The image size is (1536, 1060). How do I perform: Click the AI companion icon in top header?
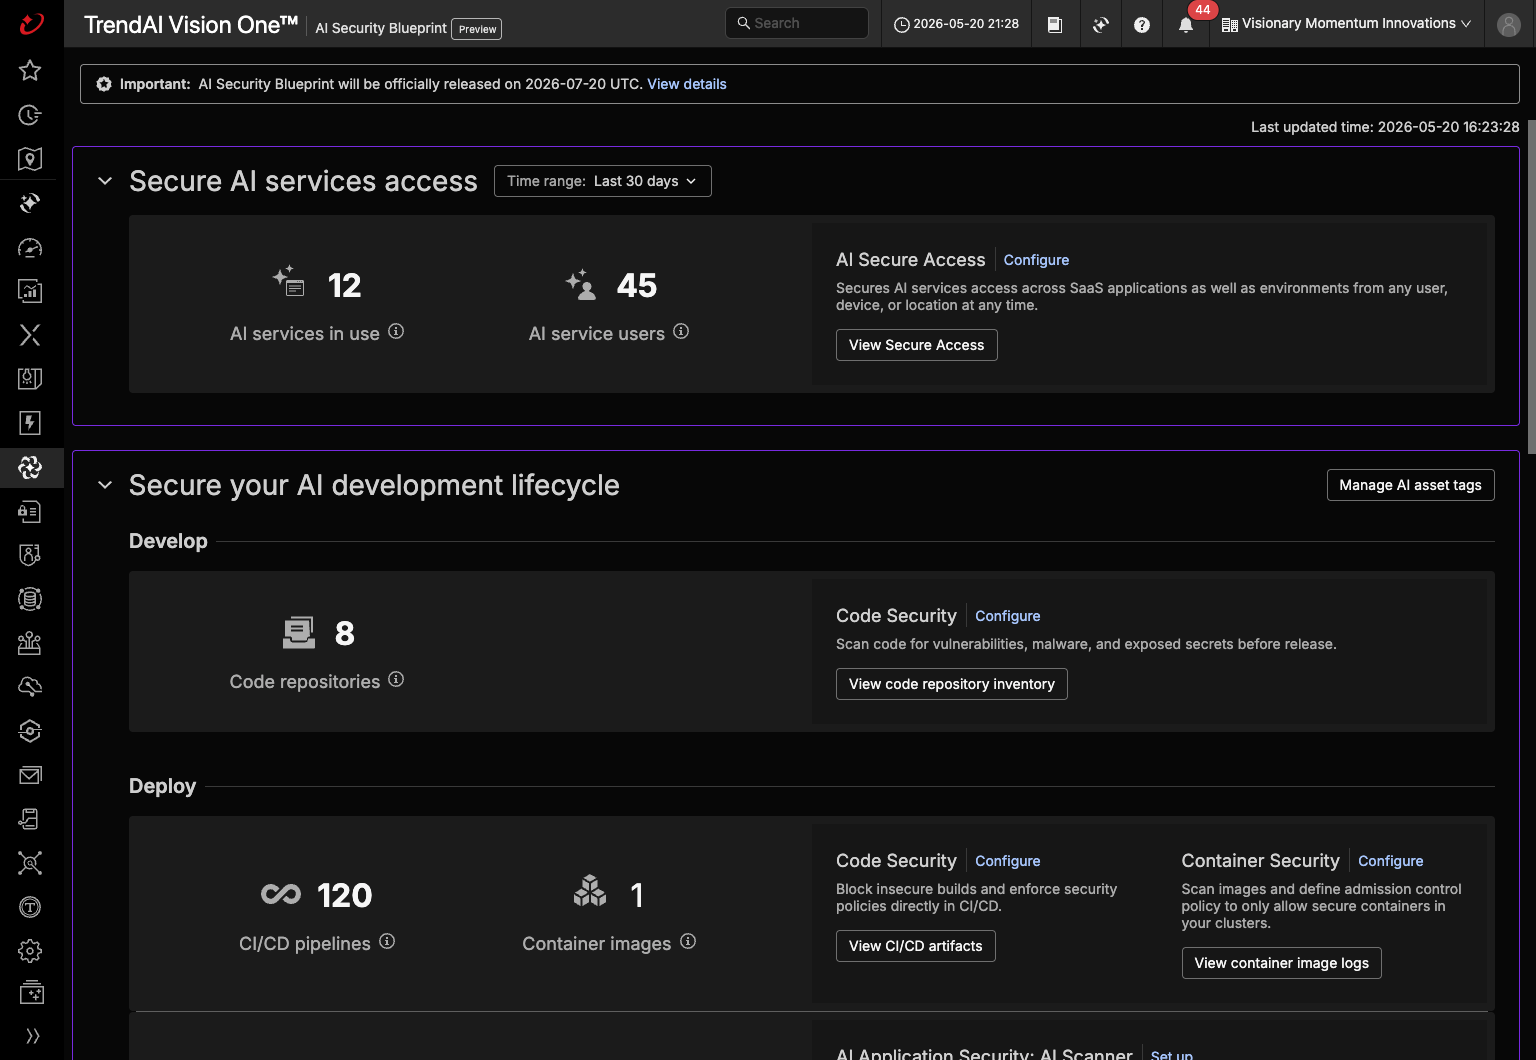tap(1101, 24)
